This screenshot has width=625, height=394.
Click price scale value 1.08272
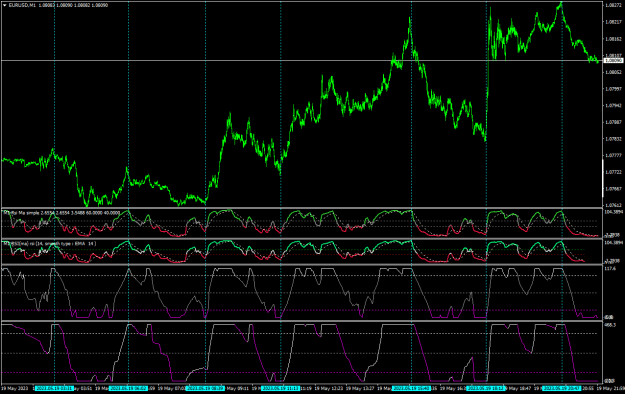[x=613, y=5]
